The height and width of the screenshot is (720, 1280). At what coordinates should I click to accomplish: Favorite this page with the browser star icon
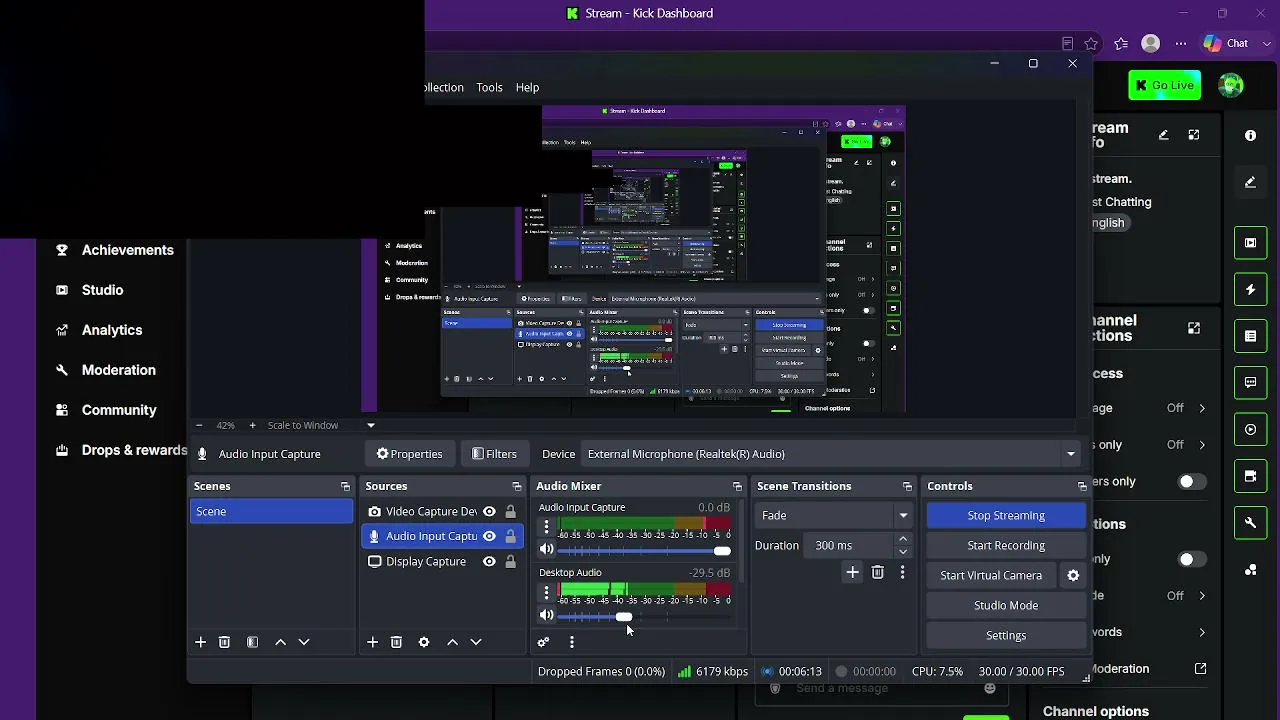(x=1091, y=44)
